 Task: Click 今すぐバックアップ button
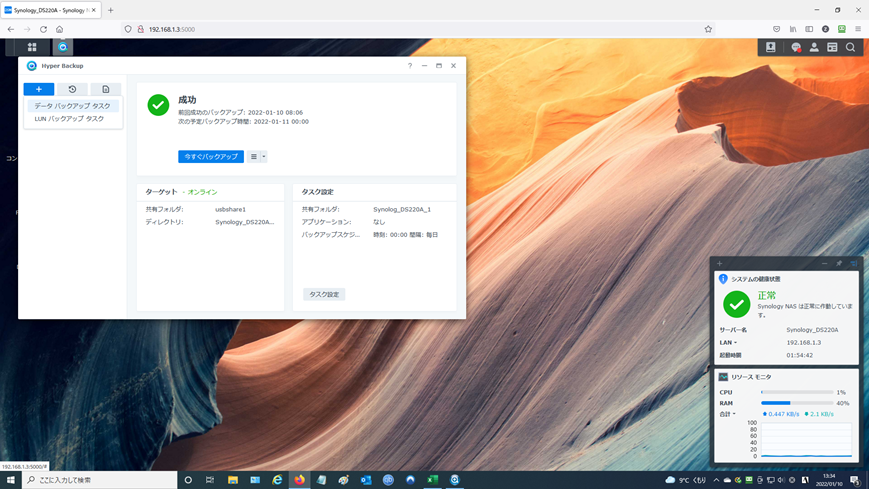click(211, 156)
